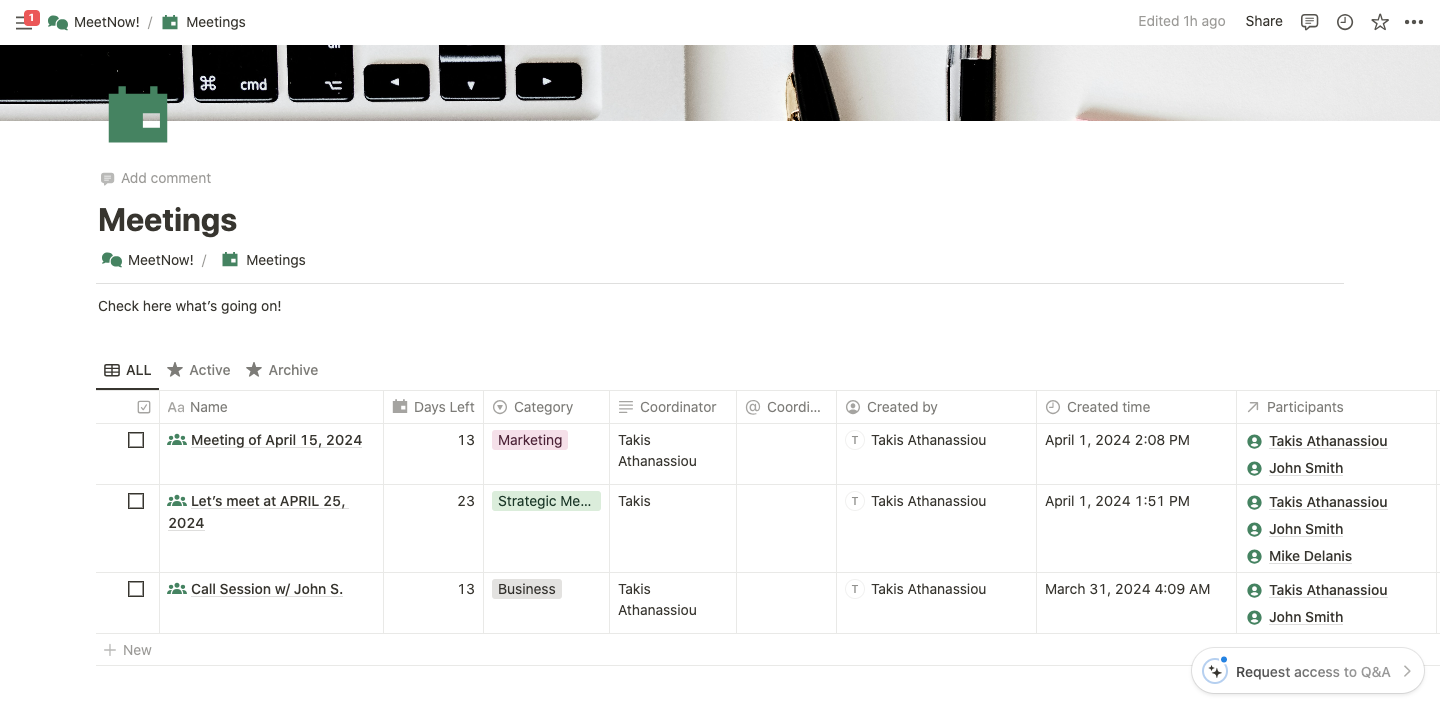This screenshot has width=1440, height=709.
Task: Open the Created time column header
Action: point(1137,407)
